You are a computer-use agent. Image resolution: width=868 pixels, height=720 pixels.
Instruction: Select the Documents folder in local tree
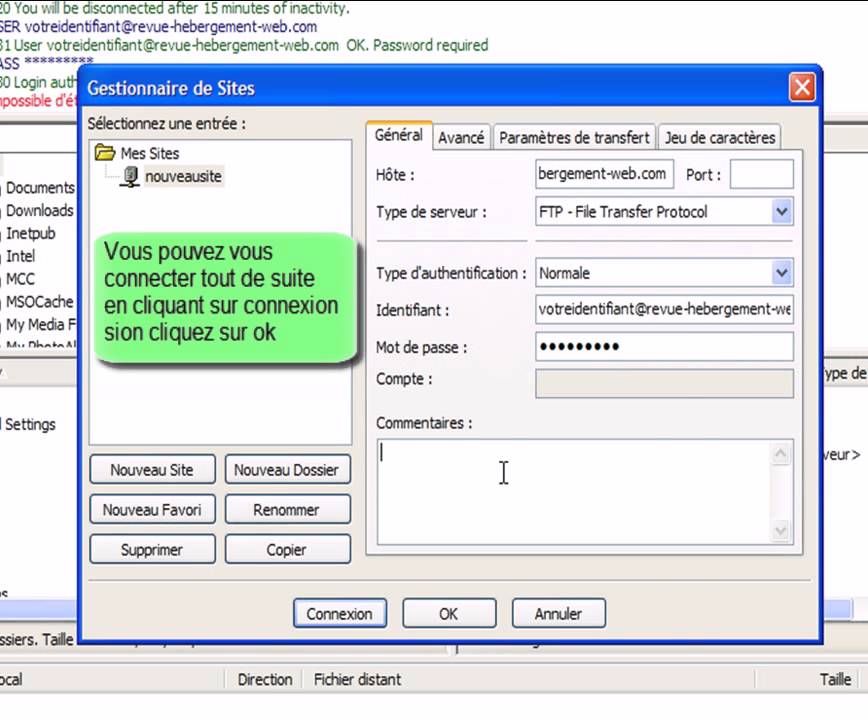(40, 188)
